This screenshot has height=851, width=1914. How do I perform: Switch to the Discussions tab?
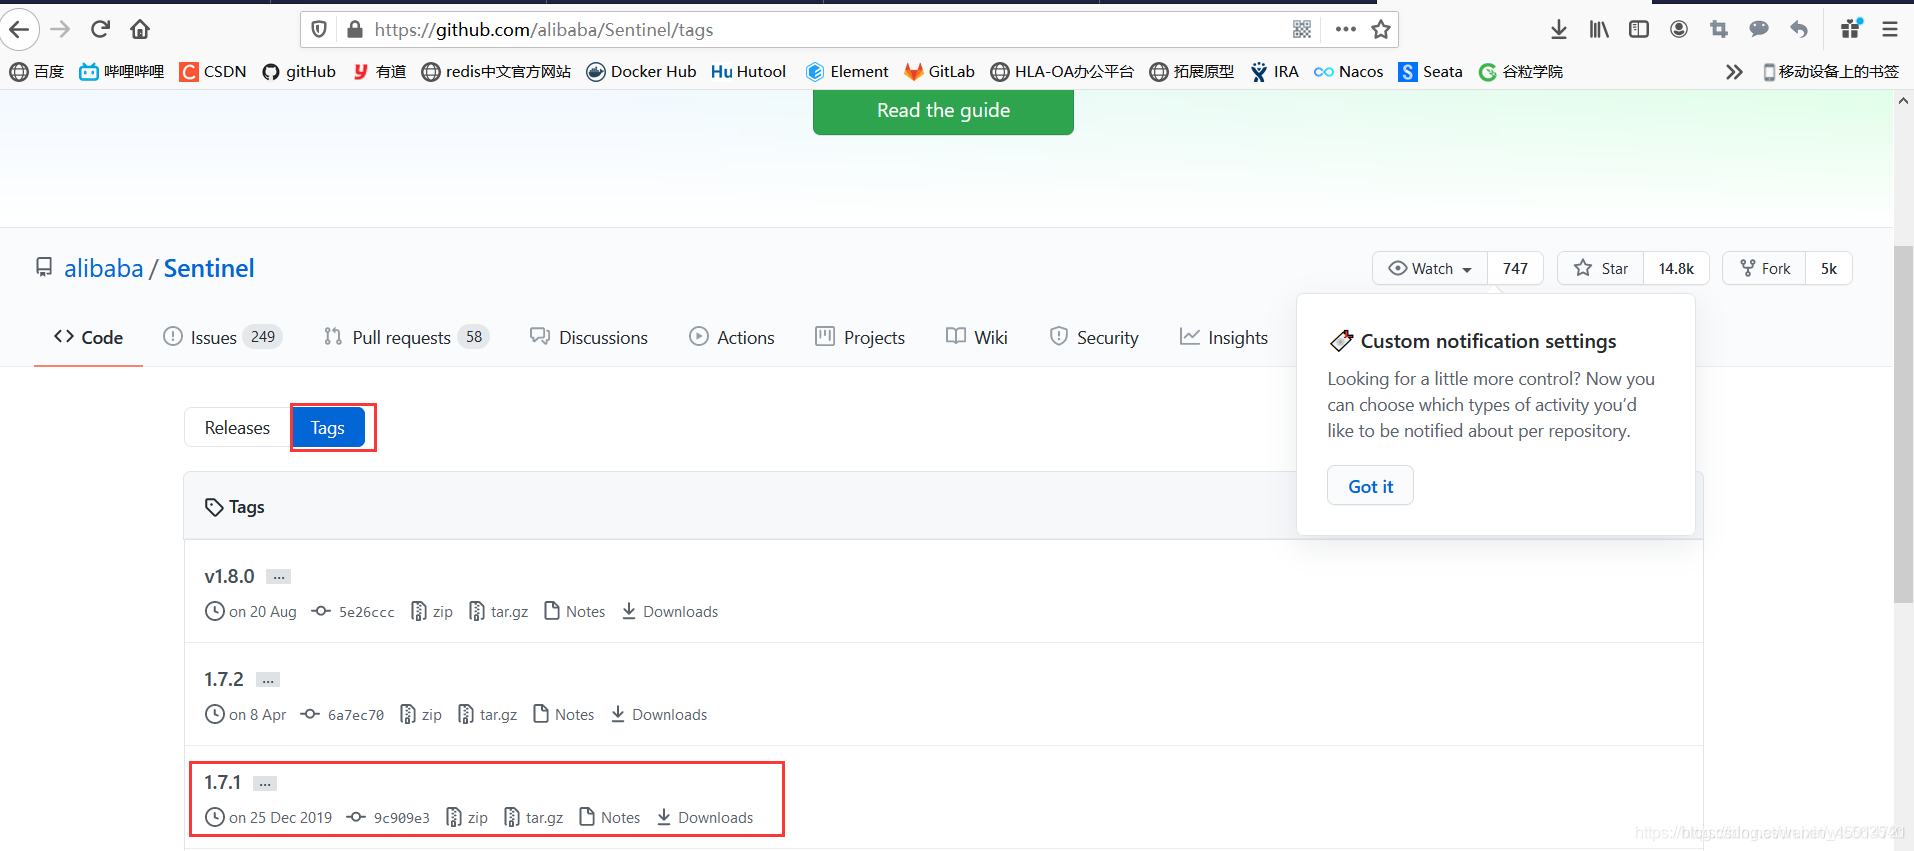pos(589,337)
